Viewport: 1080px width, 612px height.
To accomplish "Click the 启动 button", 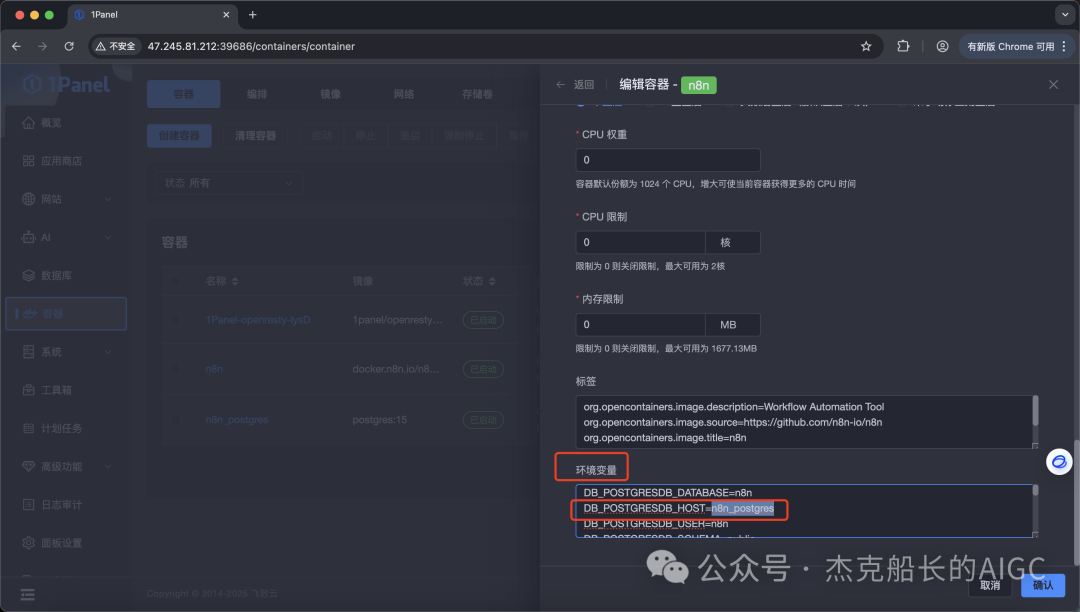I will (322, 136).
